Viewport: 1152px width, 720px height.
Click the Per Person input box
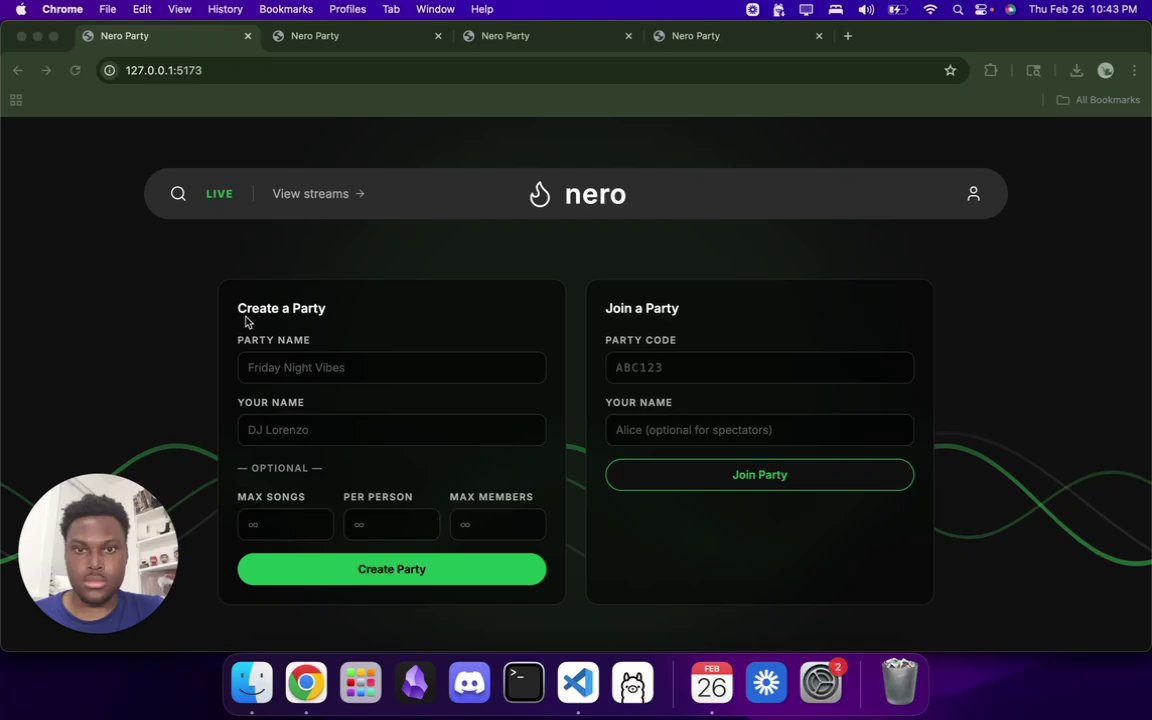392,525
